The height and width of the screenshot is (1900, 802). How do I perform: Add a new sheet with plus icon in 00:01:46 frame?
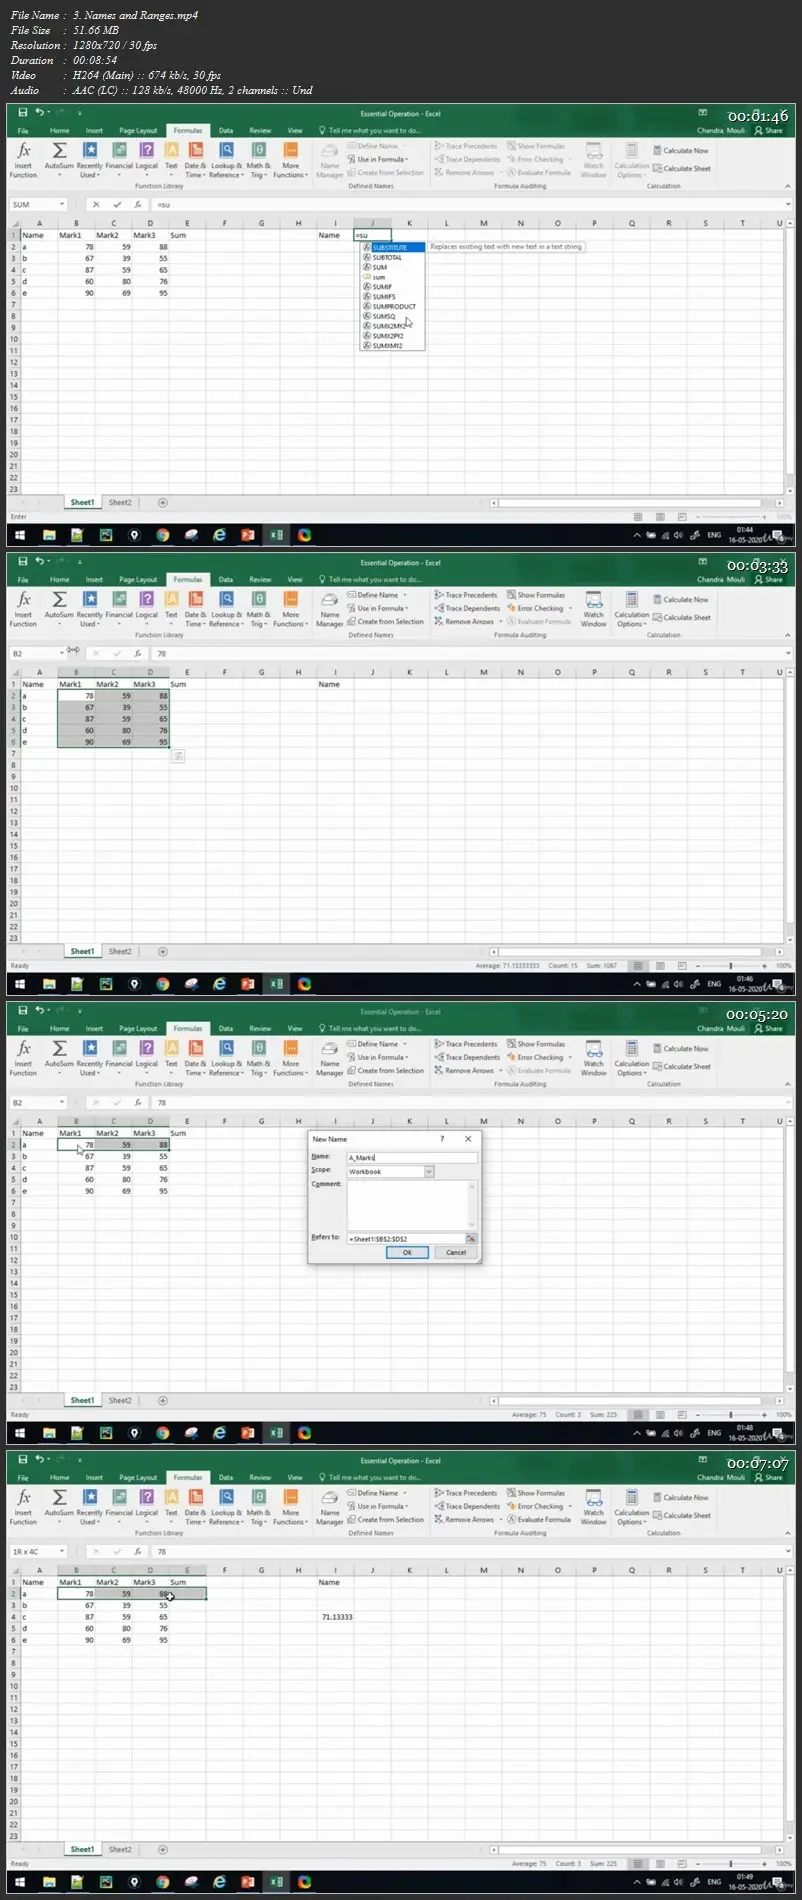pyautogui.click(x=163, y=503)
